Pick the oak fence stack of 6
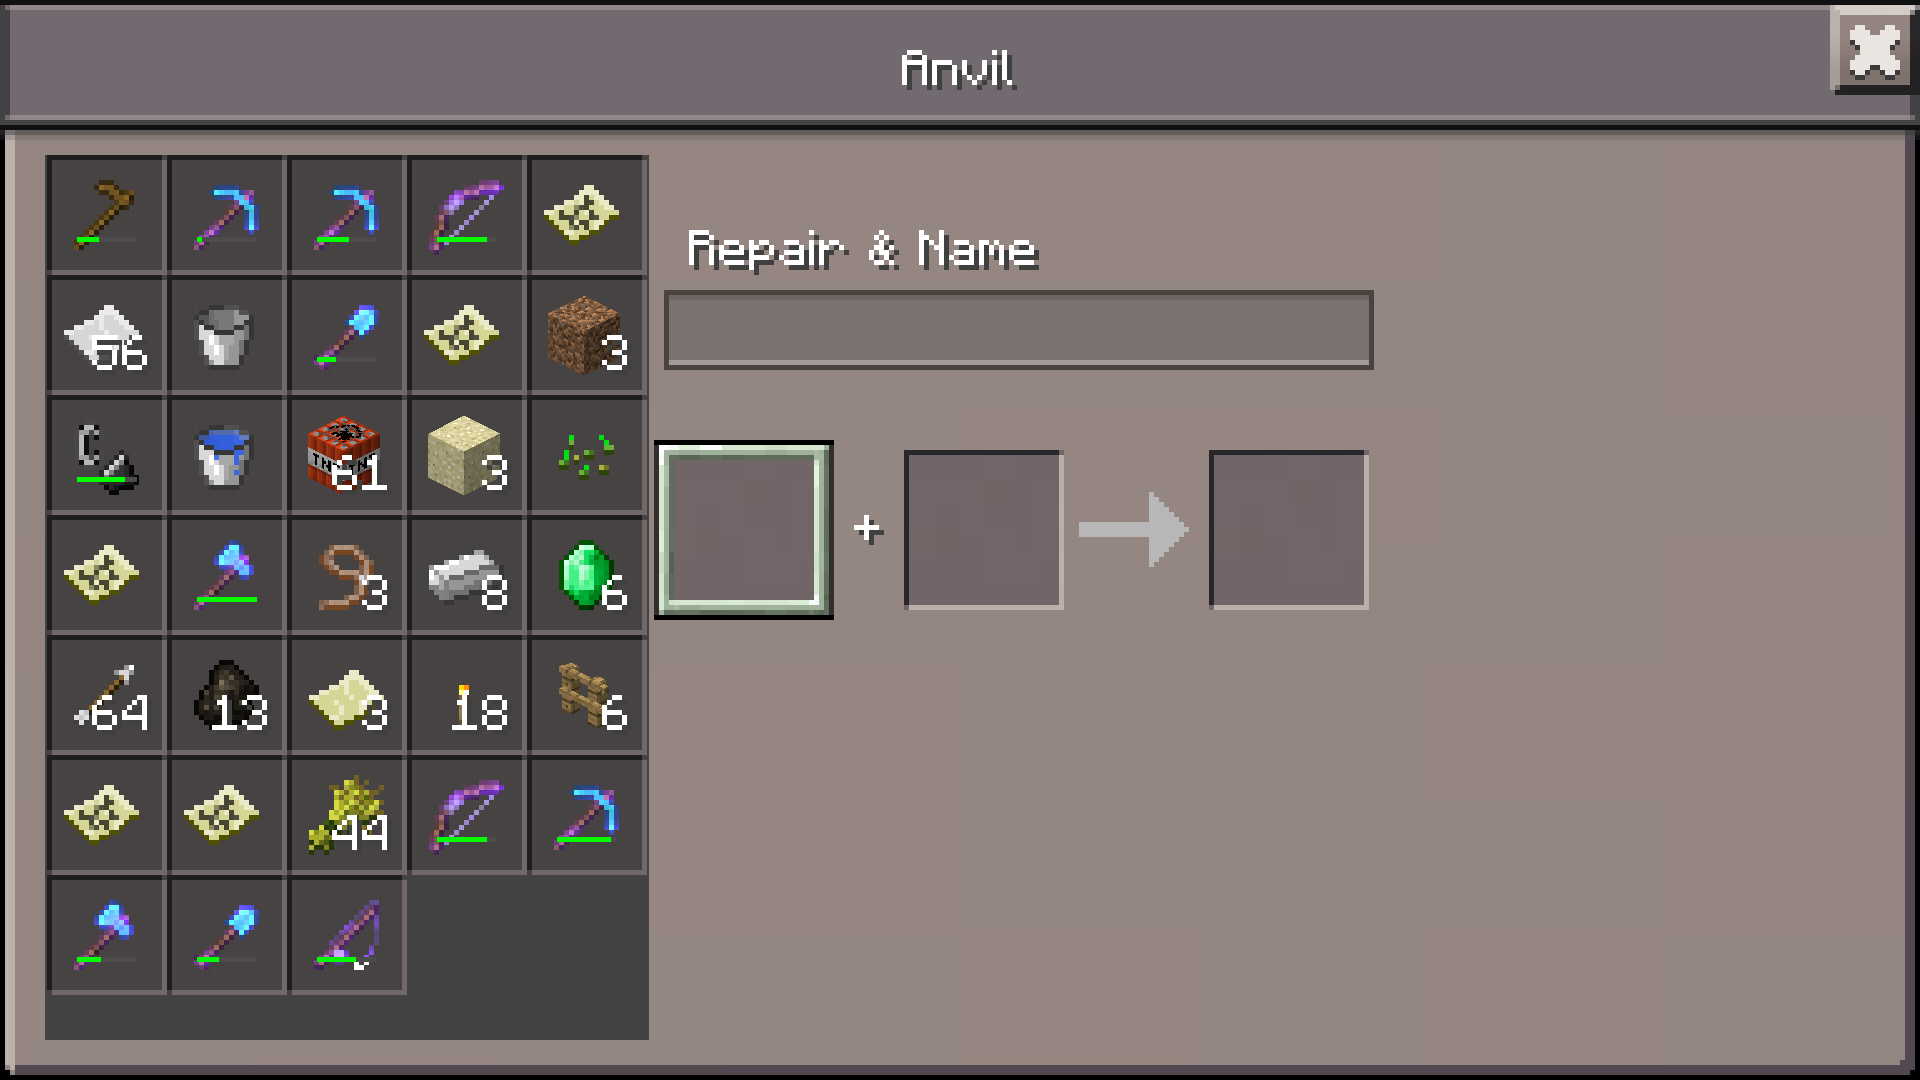 pos(587,694)
